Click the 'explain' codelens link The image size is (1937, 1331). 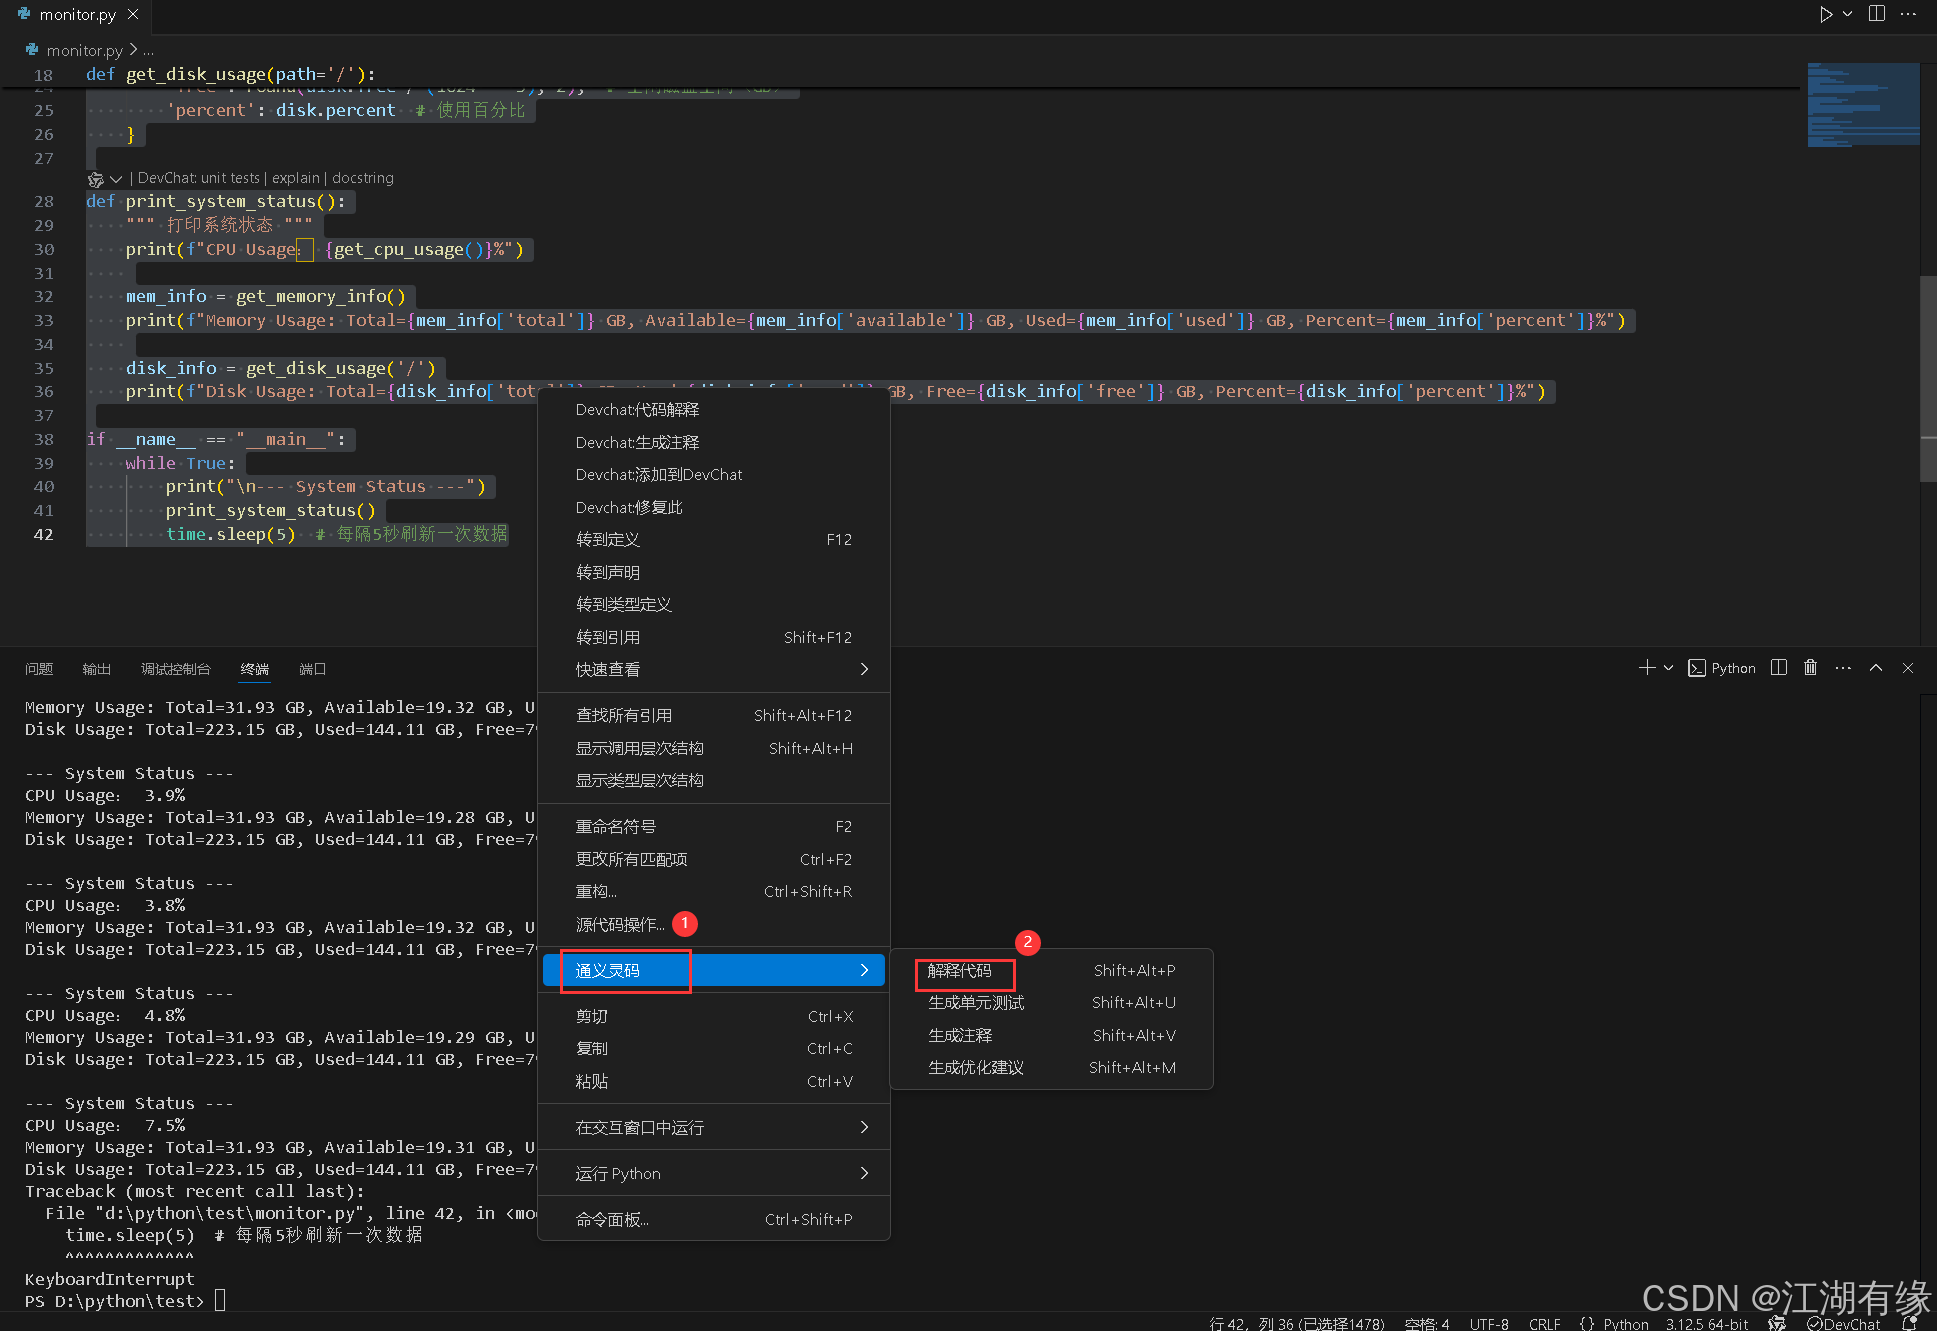(x=296, y=178)
